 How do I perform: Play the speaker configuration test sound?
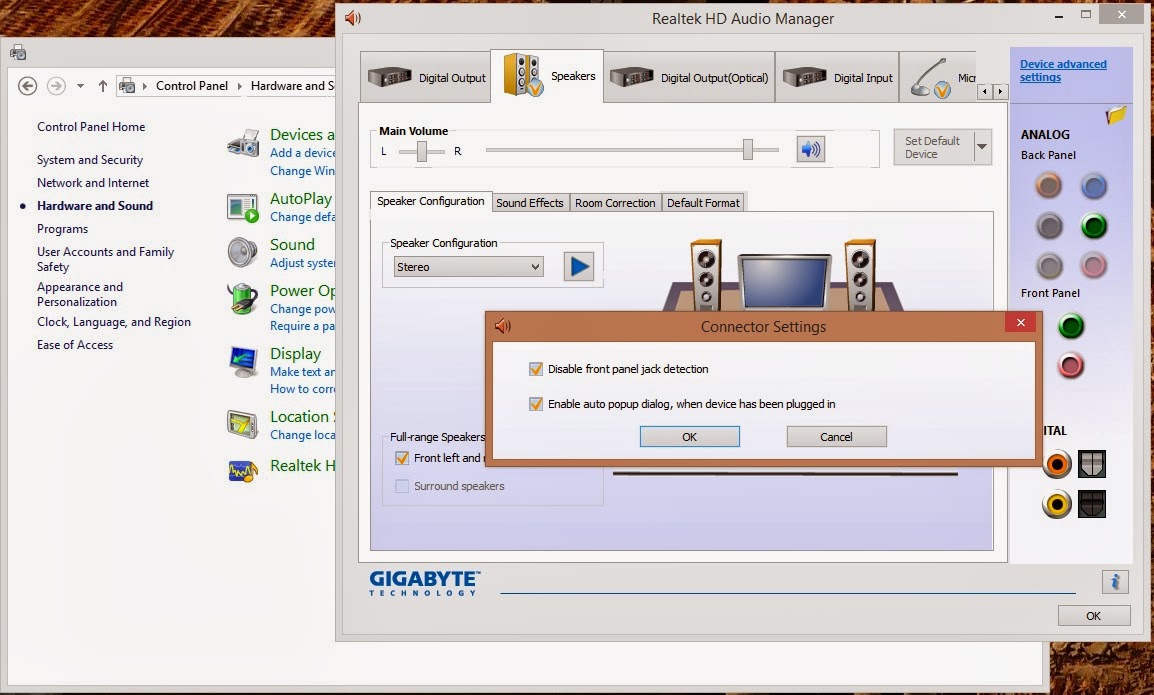pos(578,267)
